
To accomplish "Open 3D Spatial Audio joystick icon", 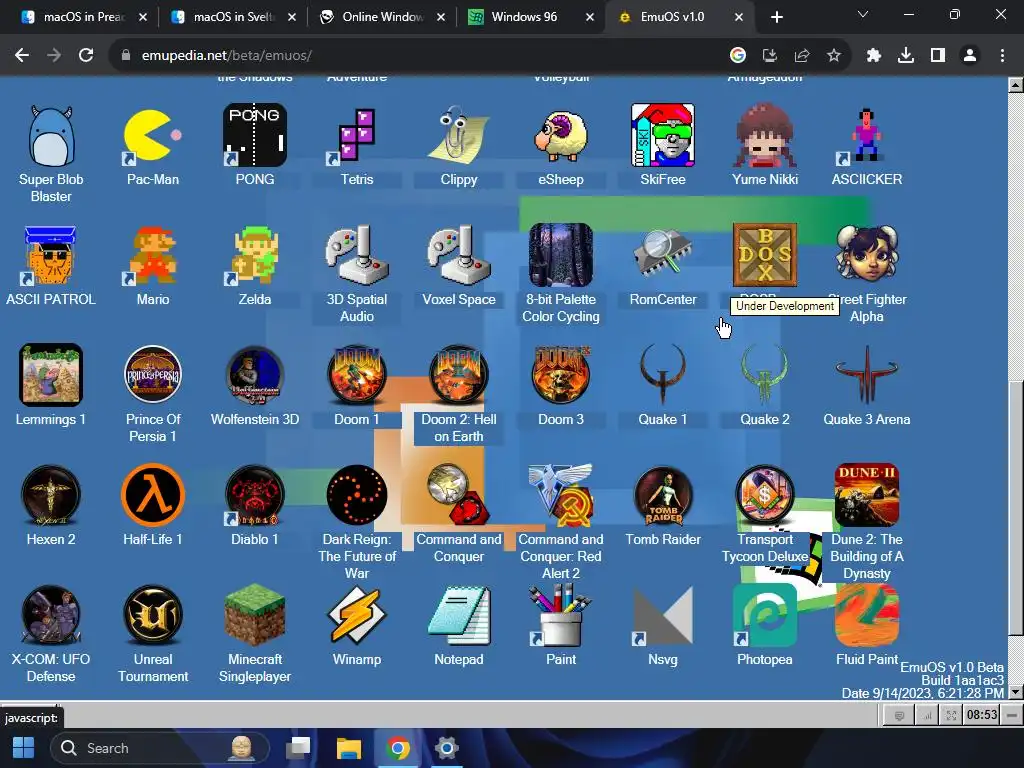I will 357,255.
